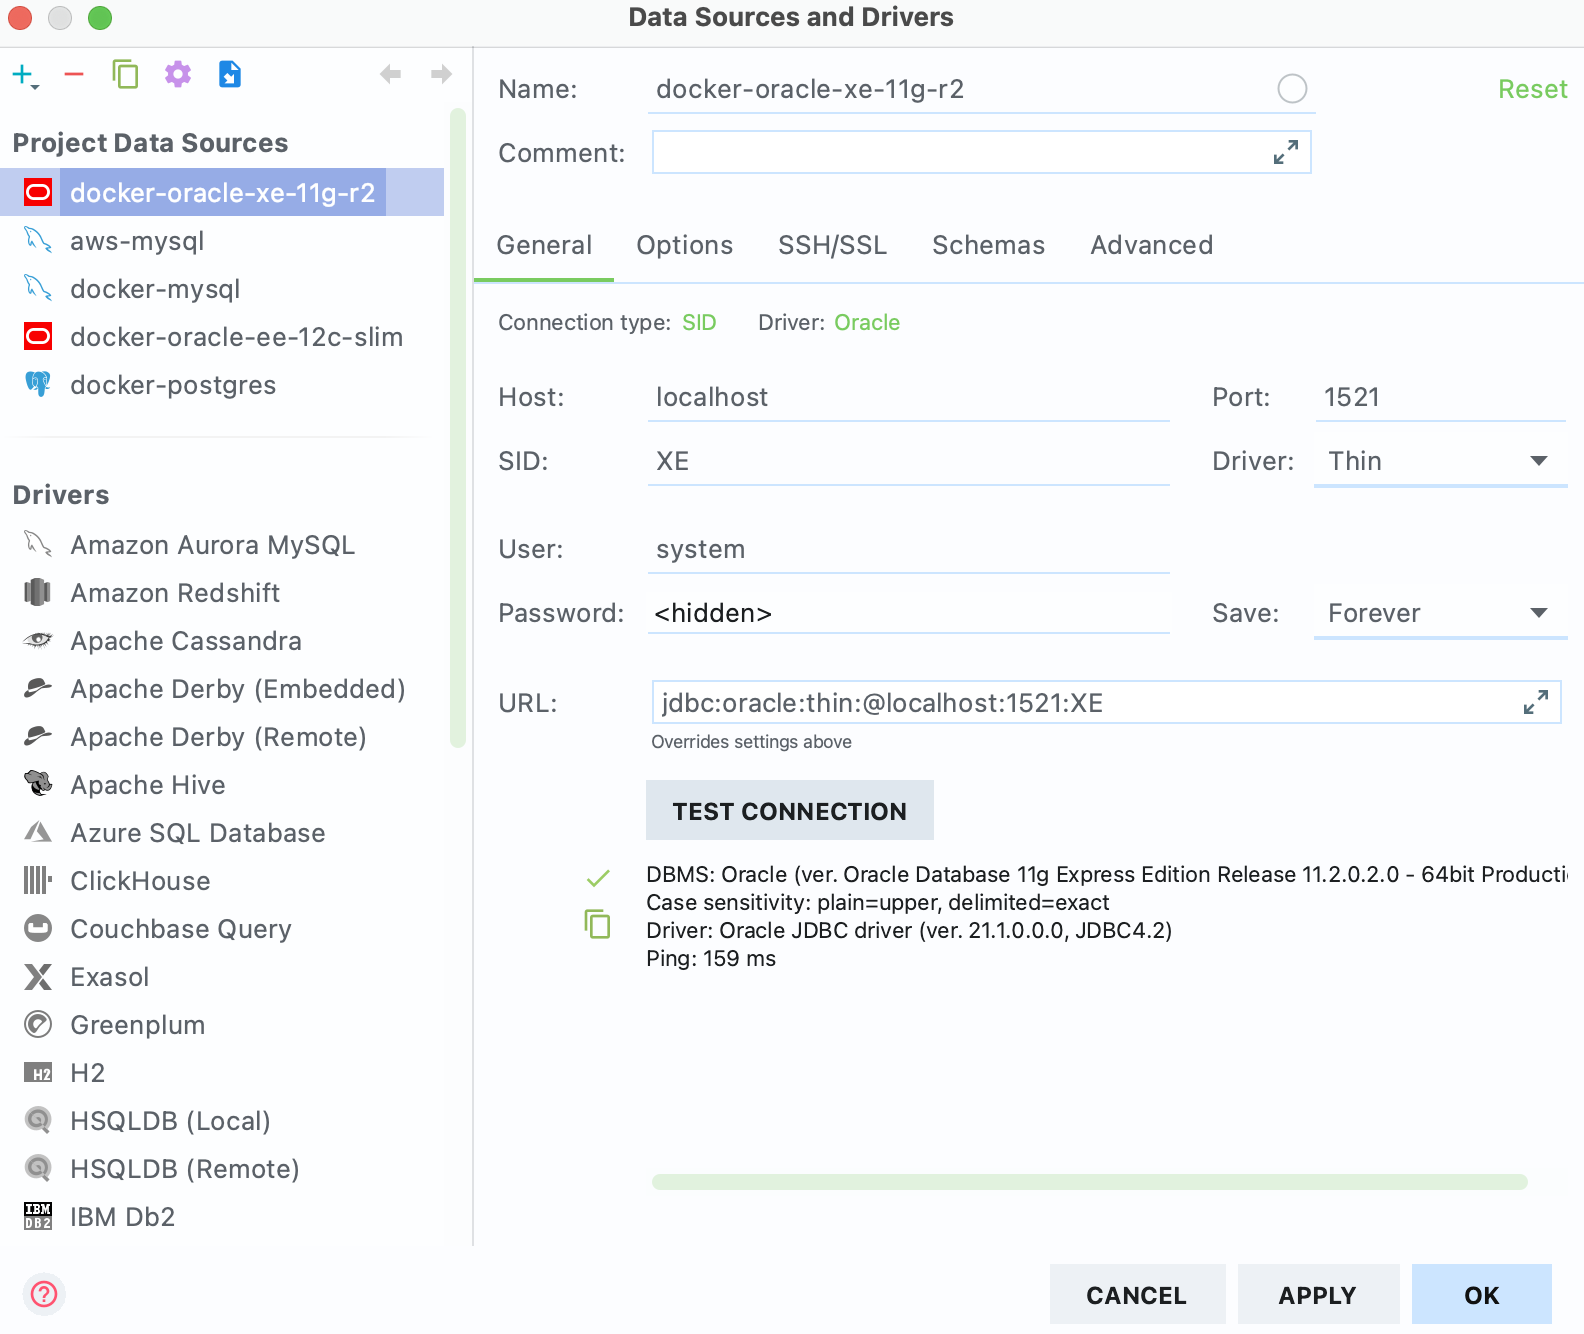Click the OK button
The width and height of the screenshot is (1584, 1334).
(1482, 1295)
